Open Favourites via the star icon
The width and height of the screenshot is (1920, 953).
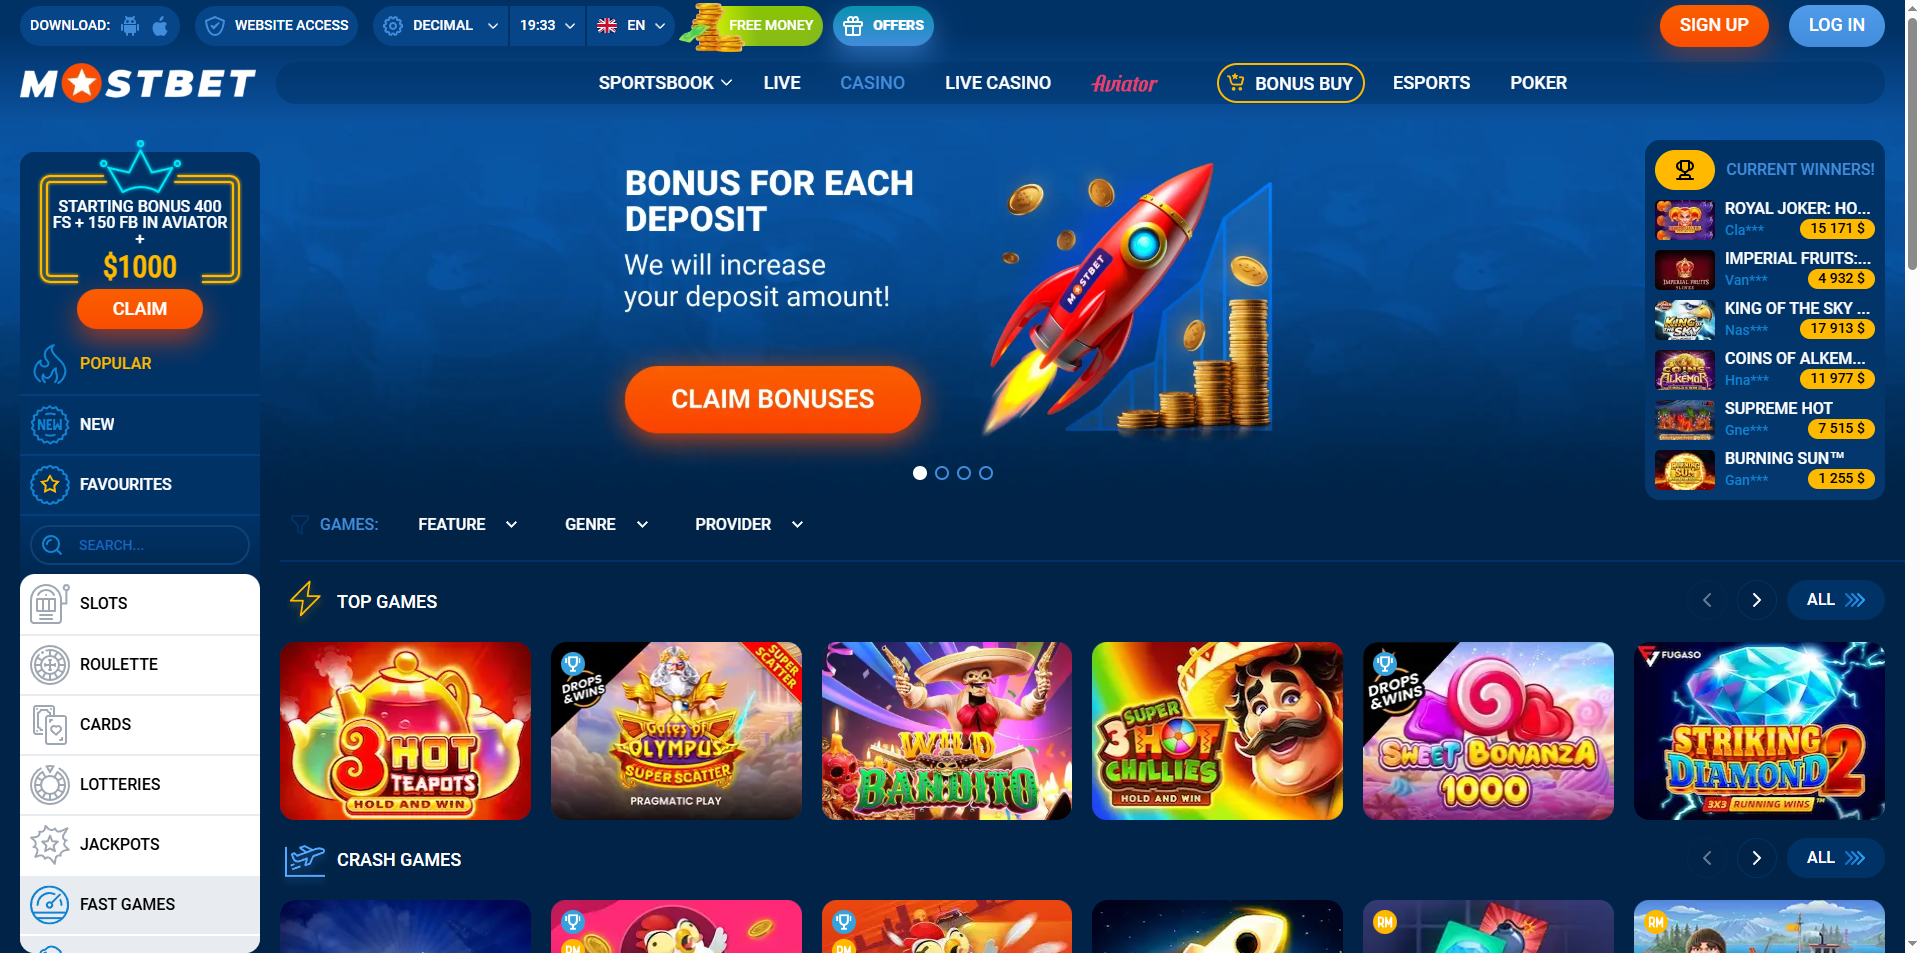point(49,485)
